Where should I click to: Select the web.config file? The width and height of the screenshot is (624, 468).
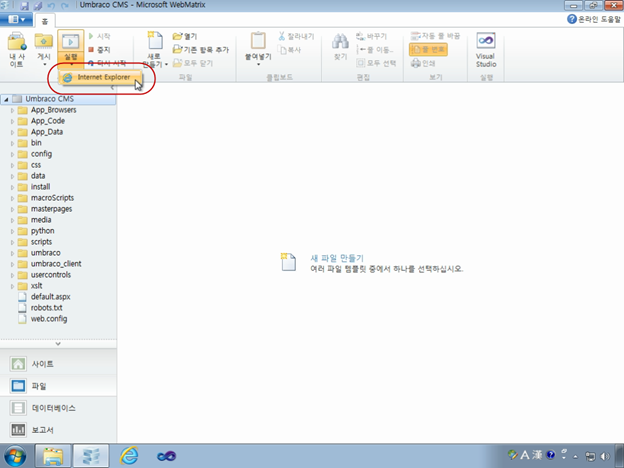pos(49,319)
